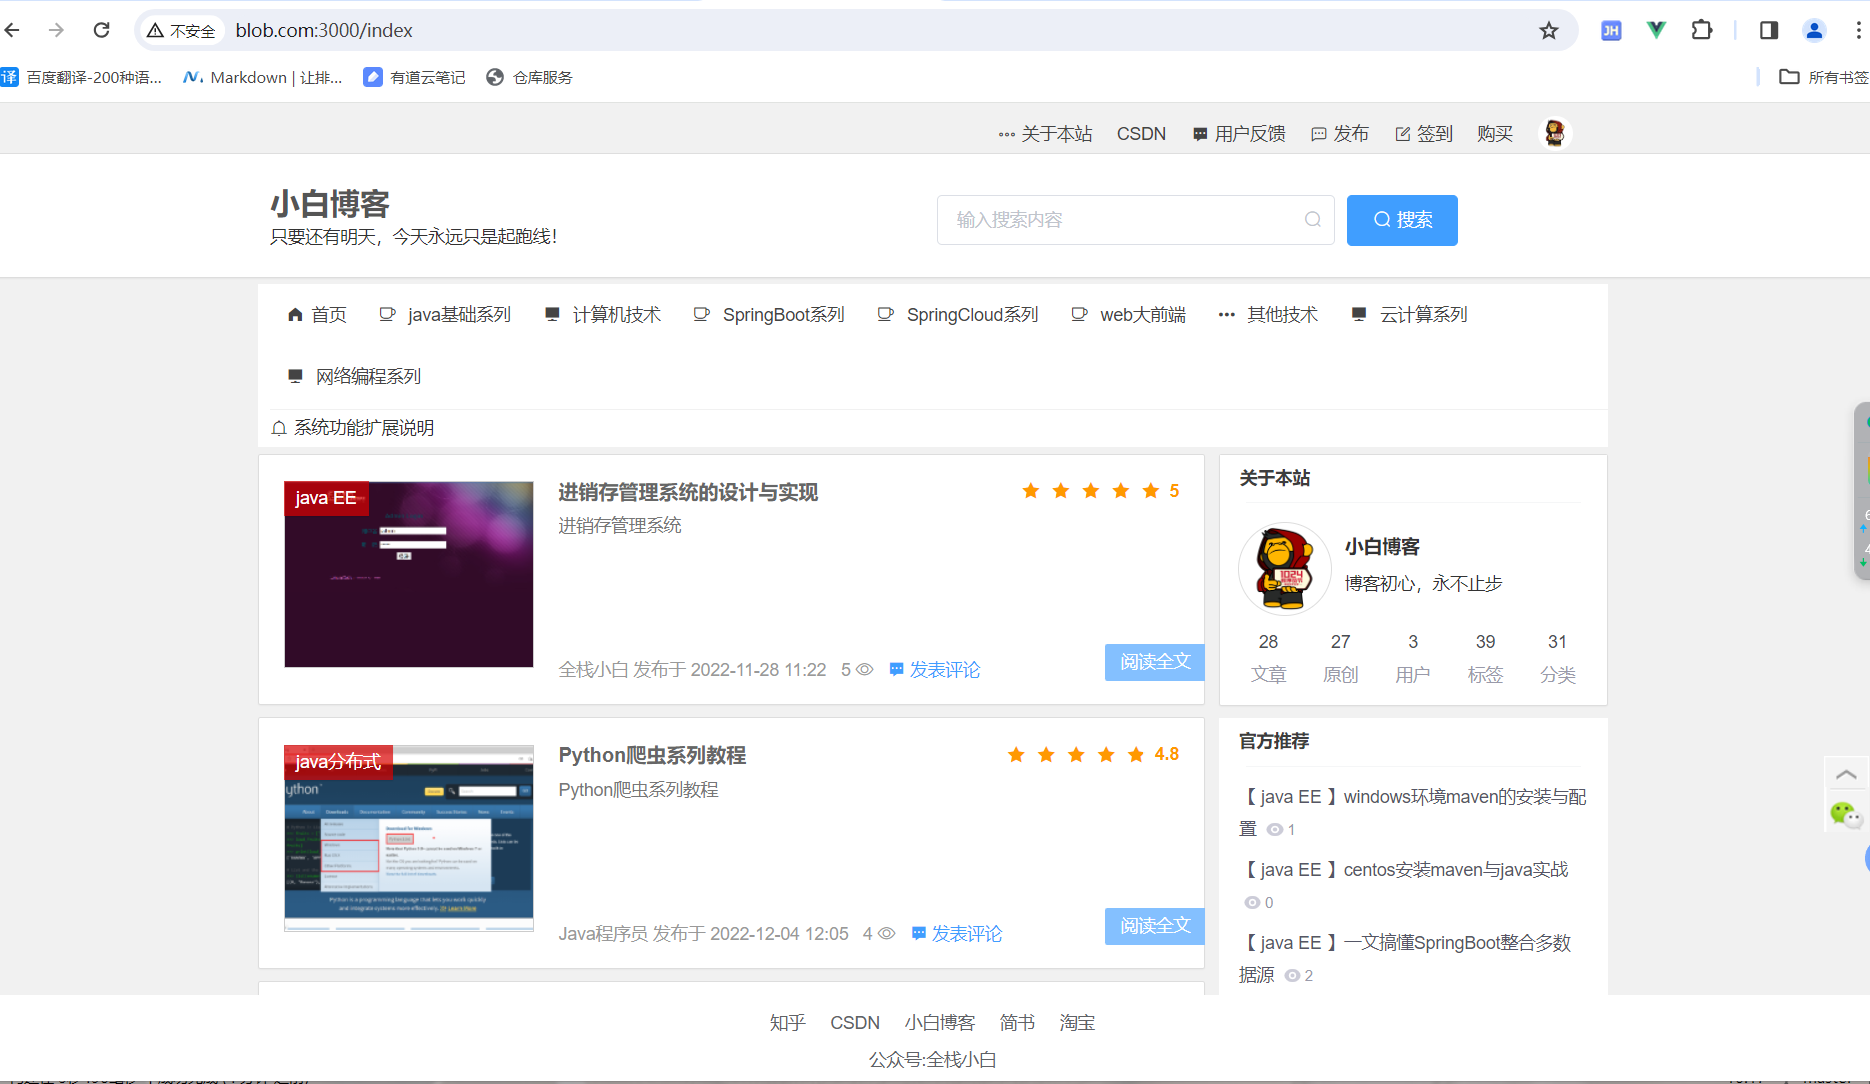This screenshot has width=1870, height=1084.
Task: Click the 28 文章 count
Action: pos(1268,658)
